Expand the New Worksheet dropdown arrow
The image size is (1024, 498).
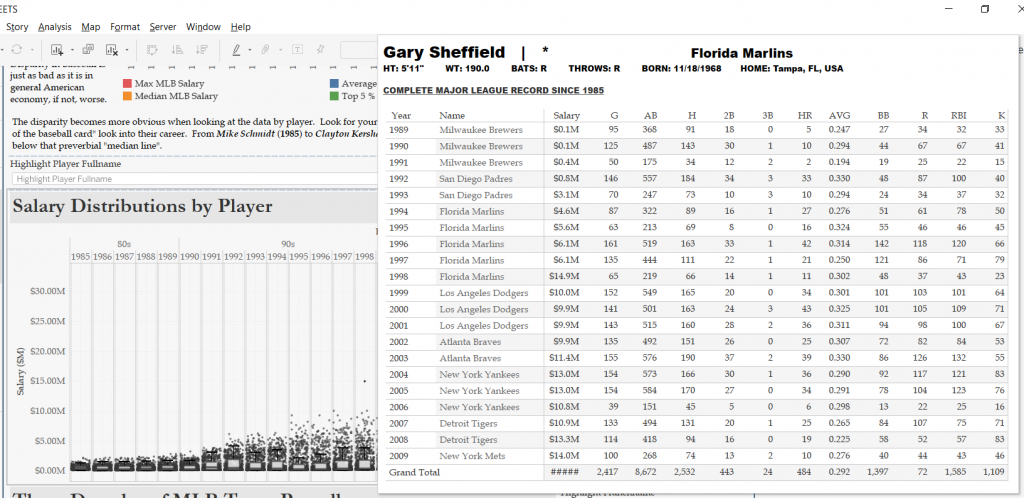coord(72,50)
